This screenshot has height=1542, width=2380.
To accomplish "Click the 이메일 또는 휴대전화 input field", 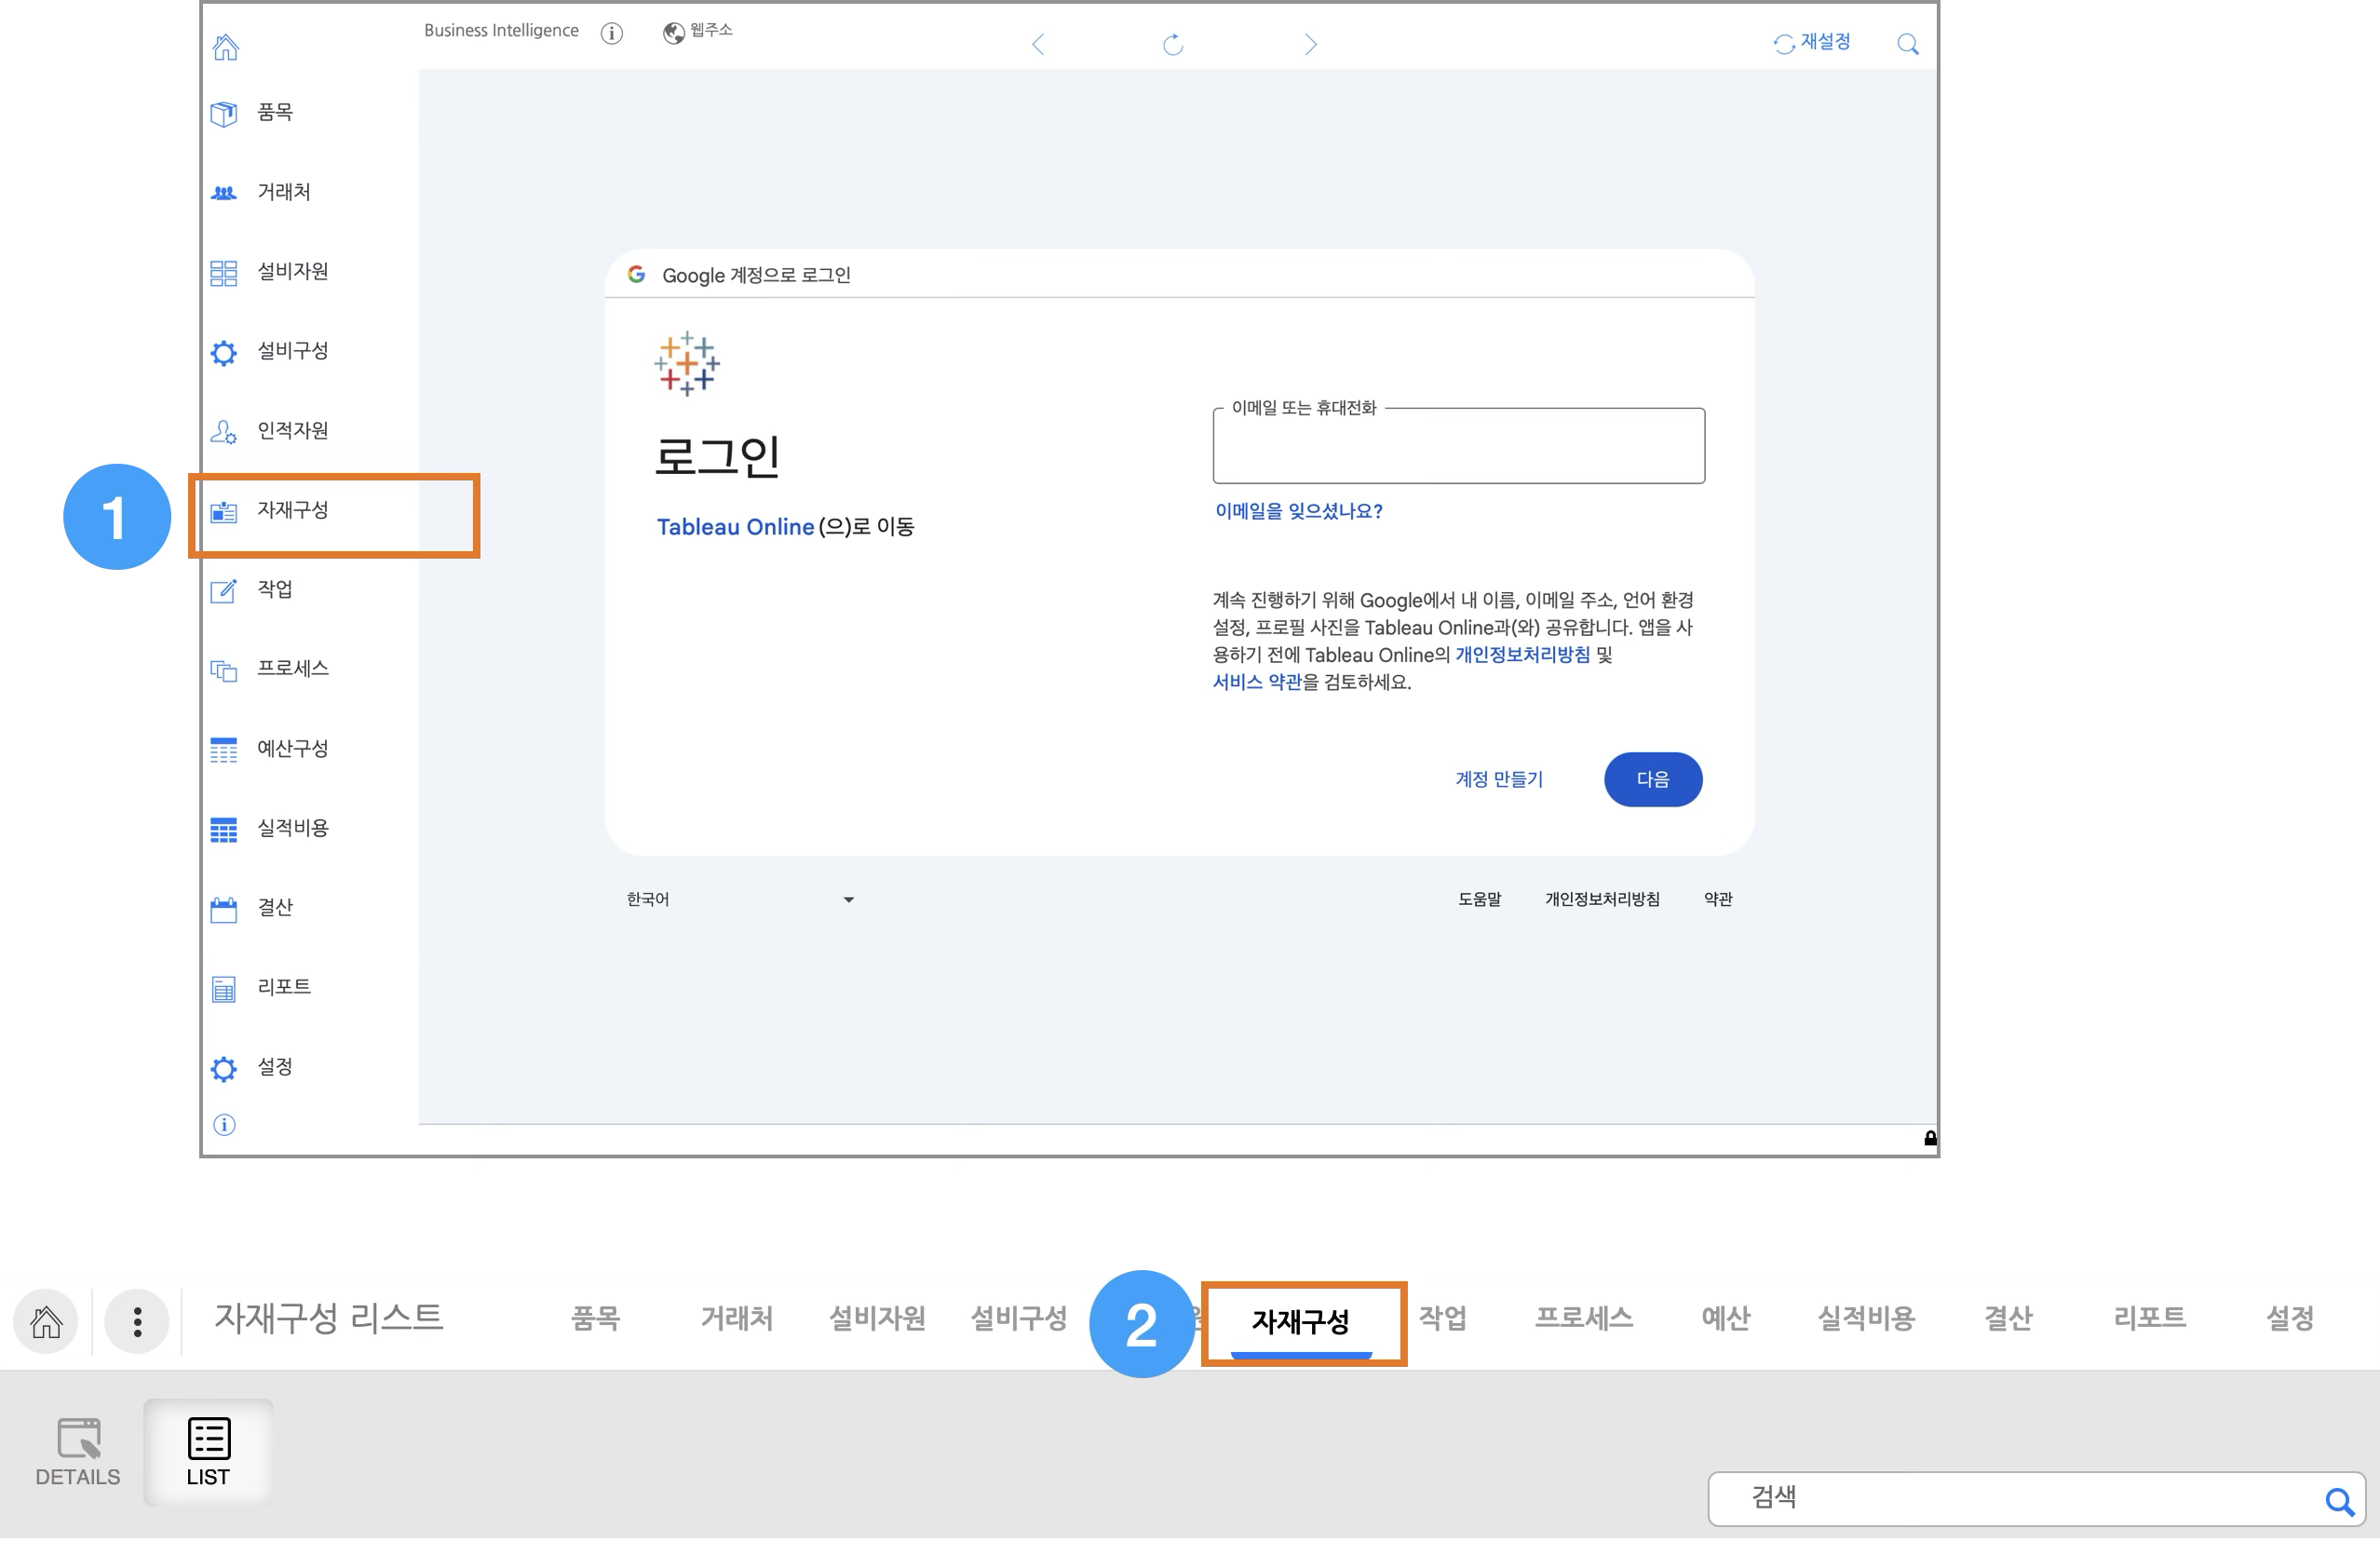I will click(1458, 447).
